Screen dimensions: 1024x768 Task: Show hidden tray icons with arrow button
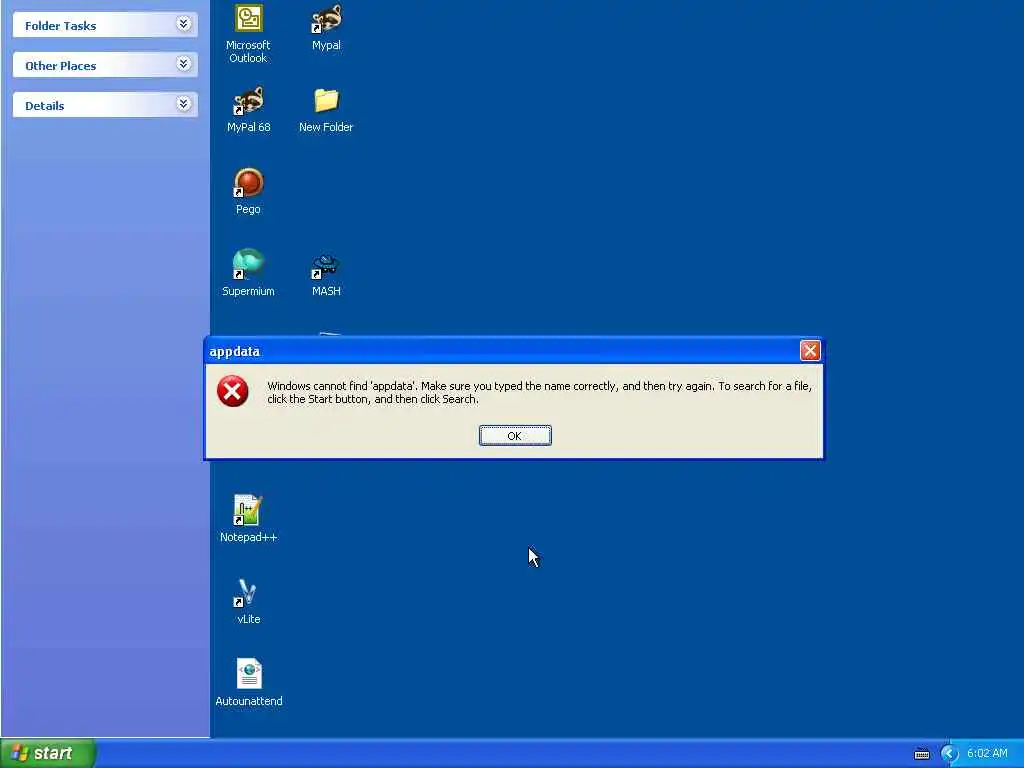(949, 754)
